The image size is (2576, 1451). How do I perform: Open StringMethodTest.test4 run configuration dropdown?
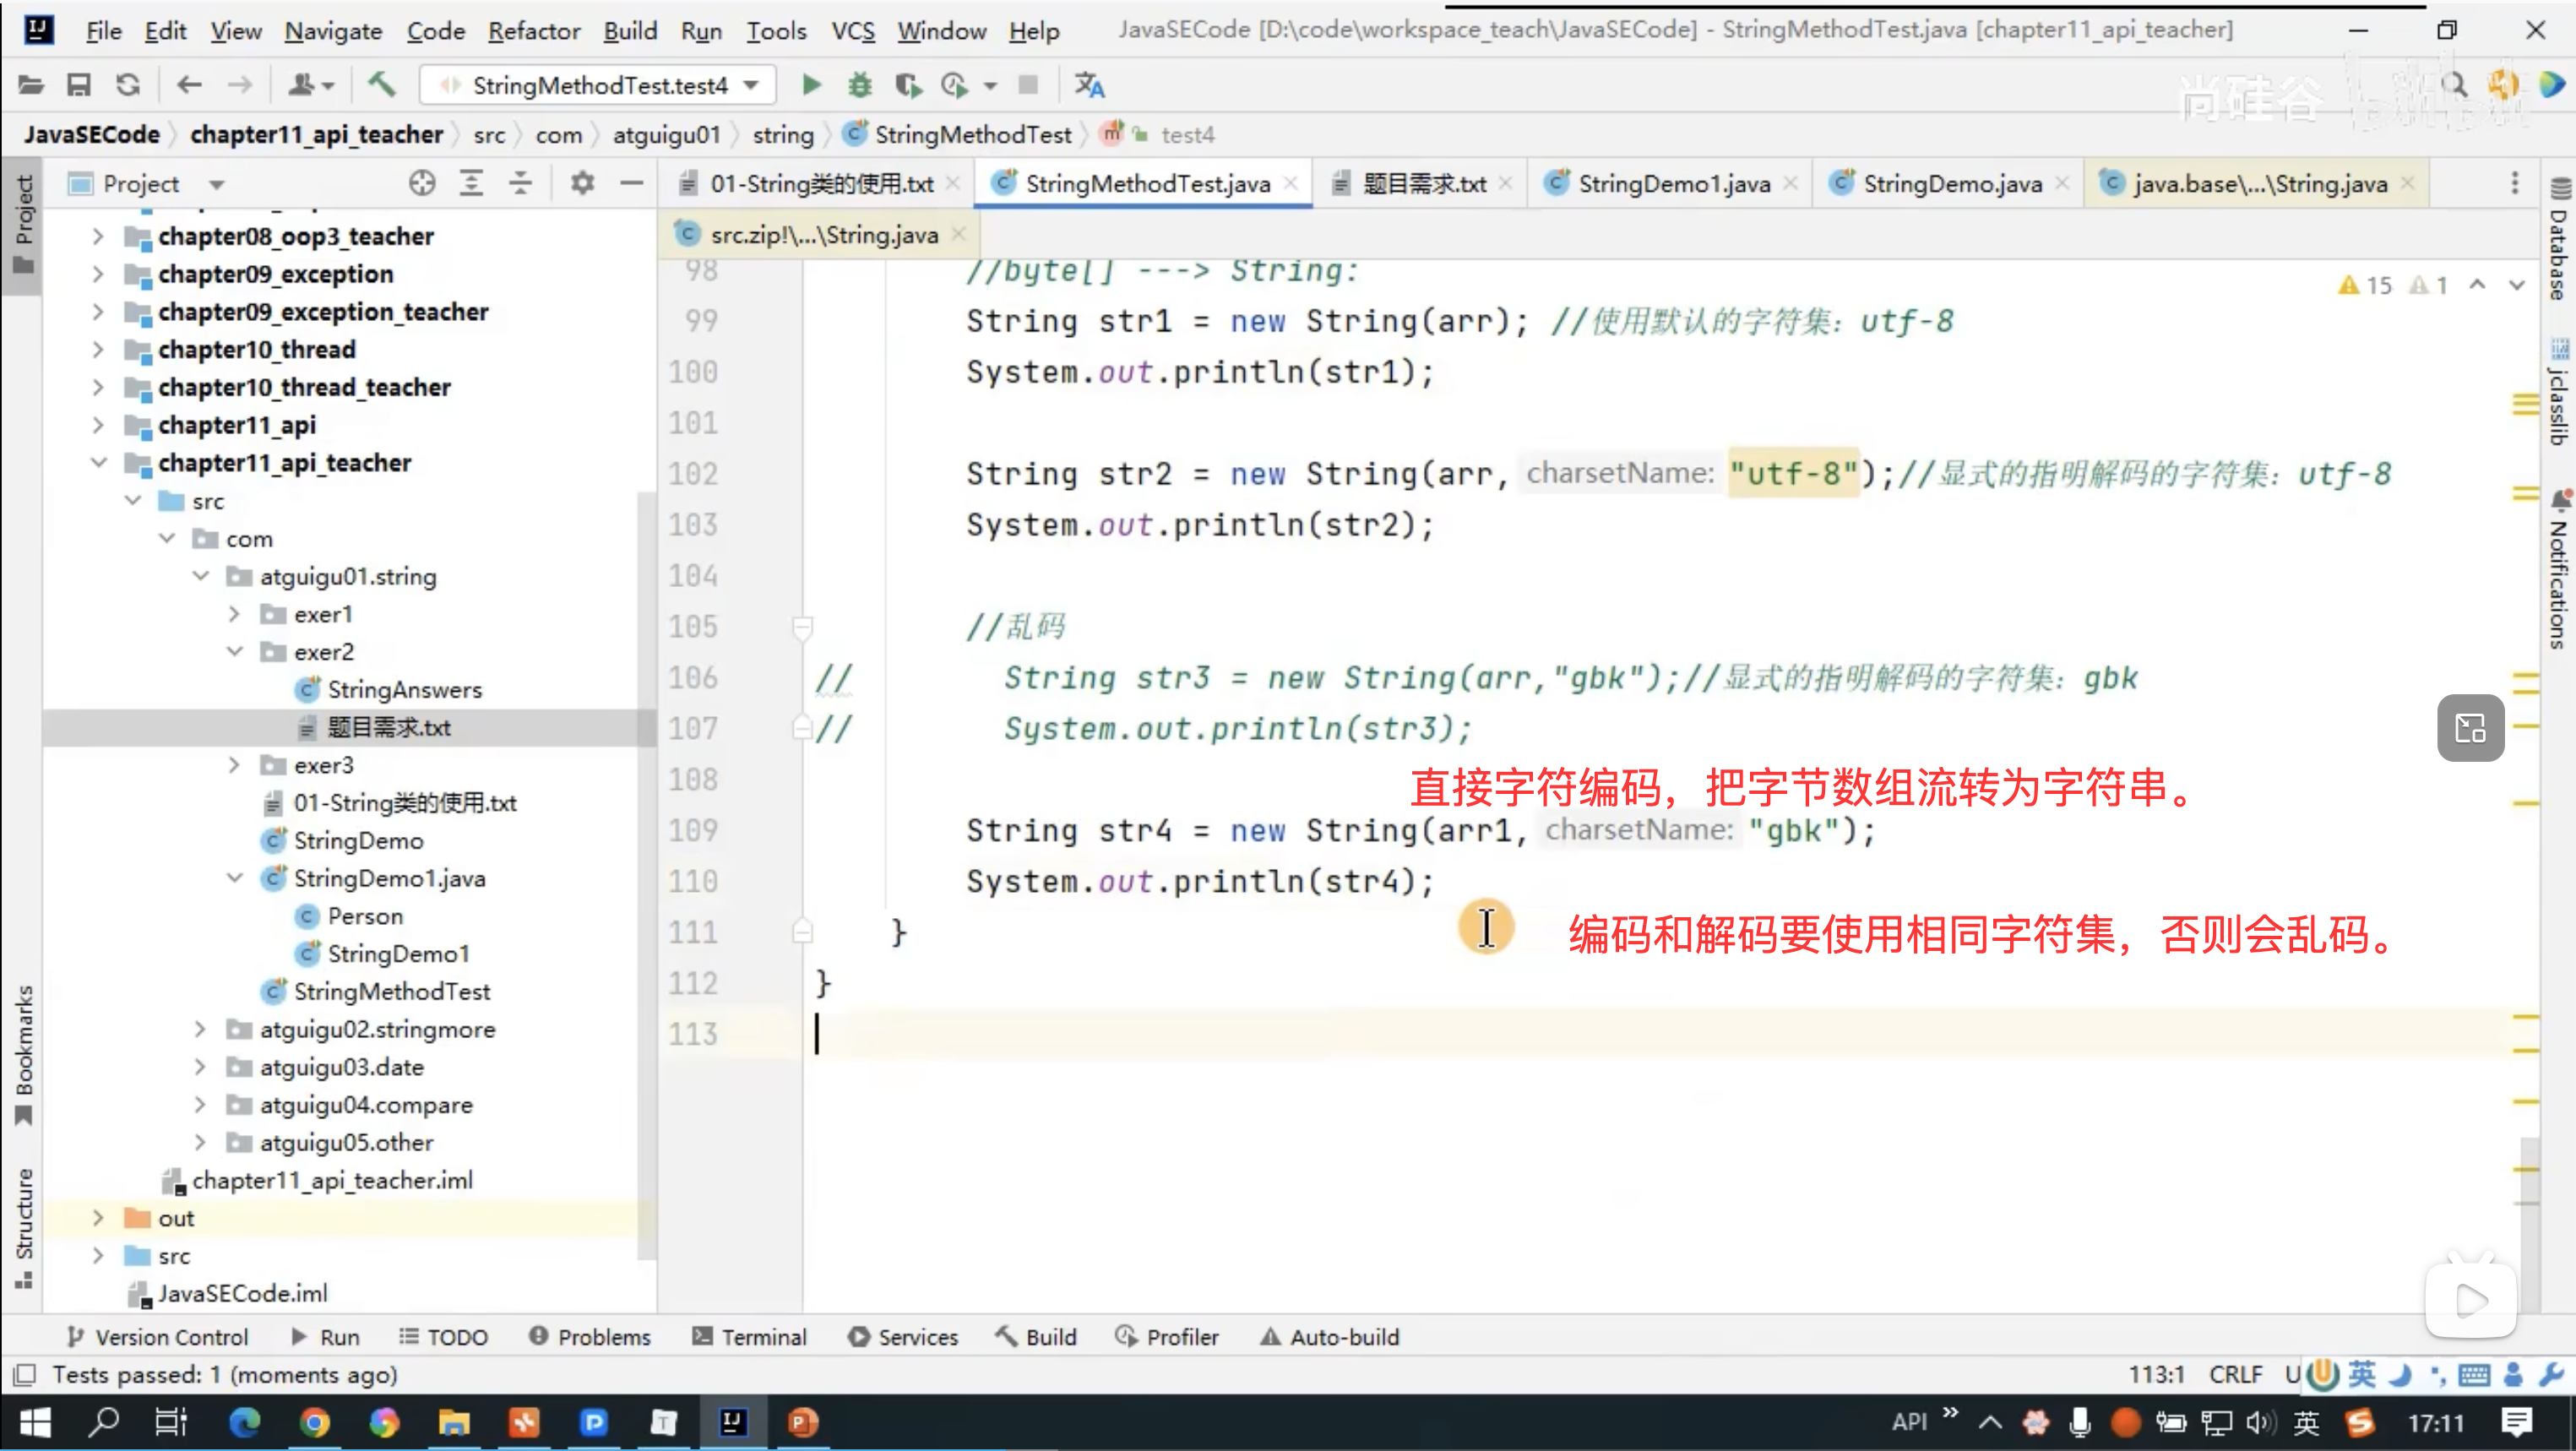[x=751, y=85]
